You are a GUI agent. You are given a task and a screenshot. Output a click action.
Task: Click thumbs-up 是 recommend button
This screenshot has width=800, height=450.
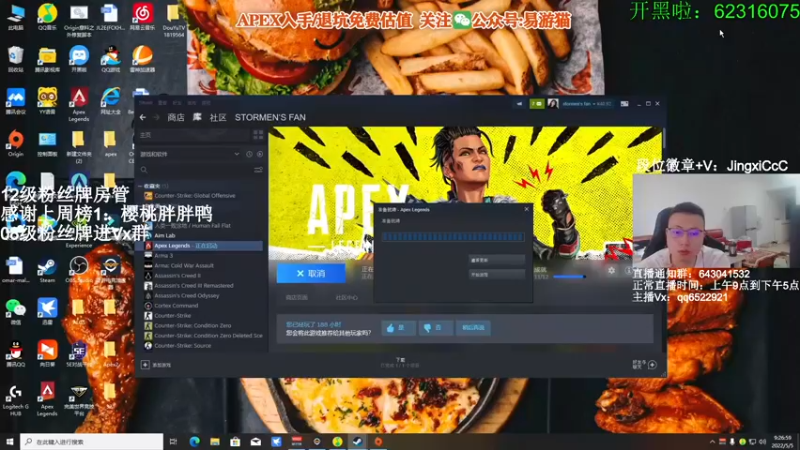(x=398, y=328)
